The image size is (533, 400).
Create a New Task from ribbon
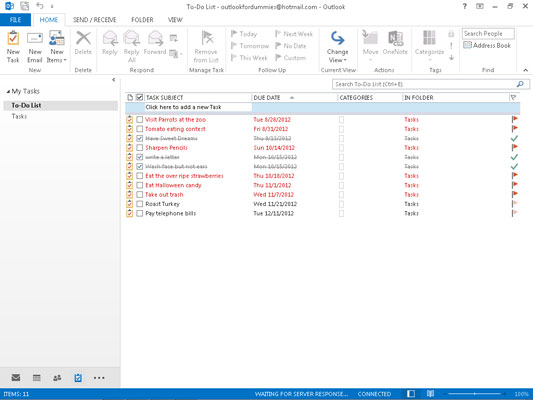(13, 47)
